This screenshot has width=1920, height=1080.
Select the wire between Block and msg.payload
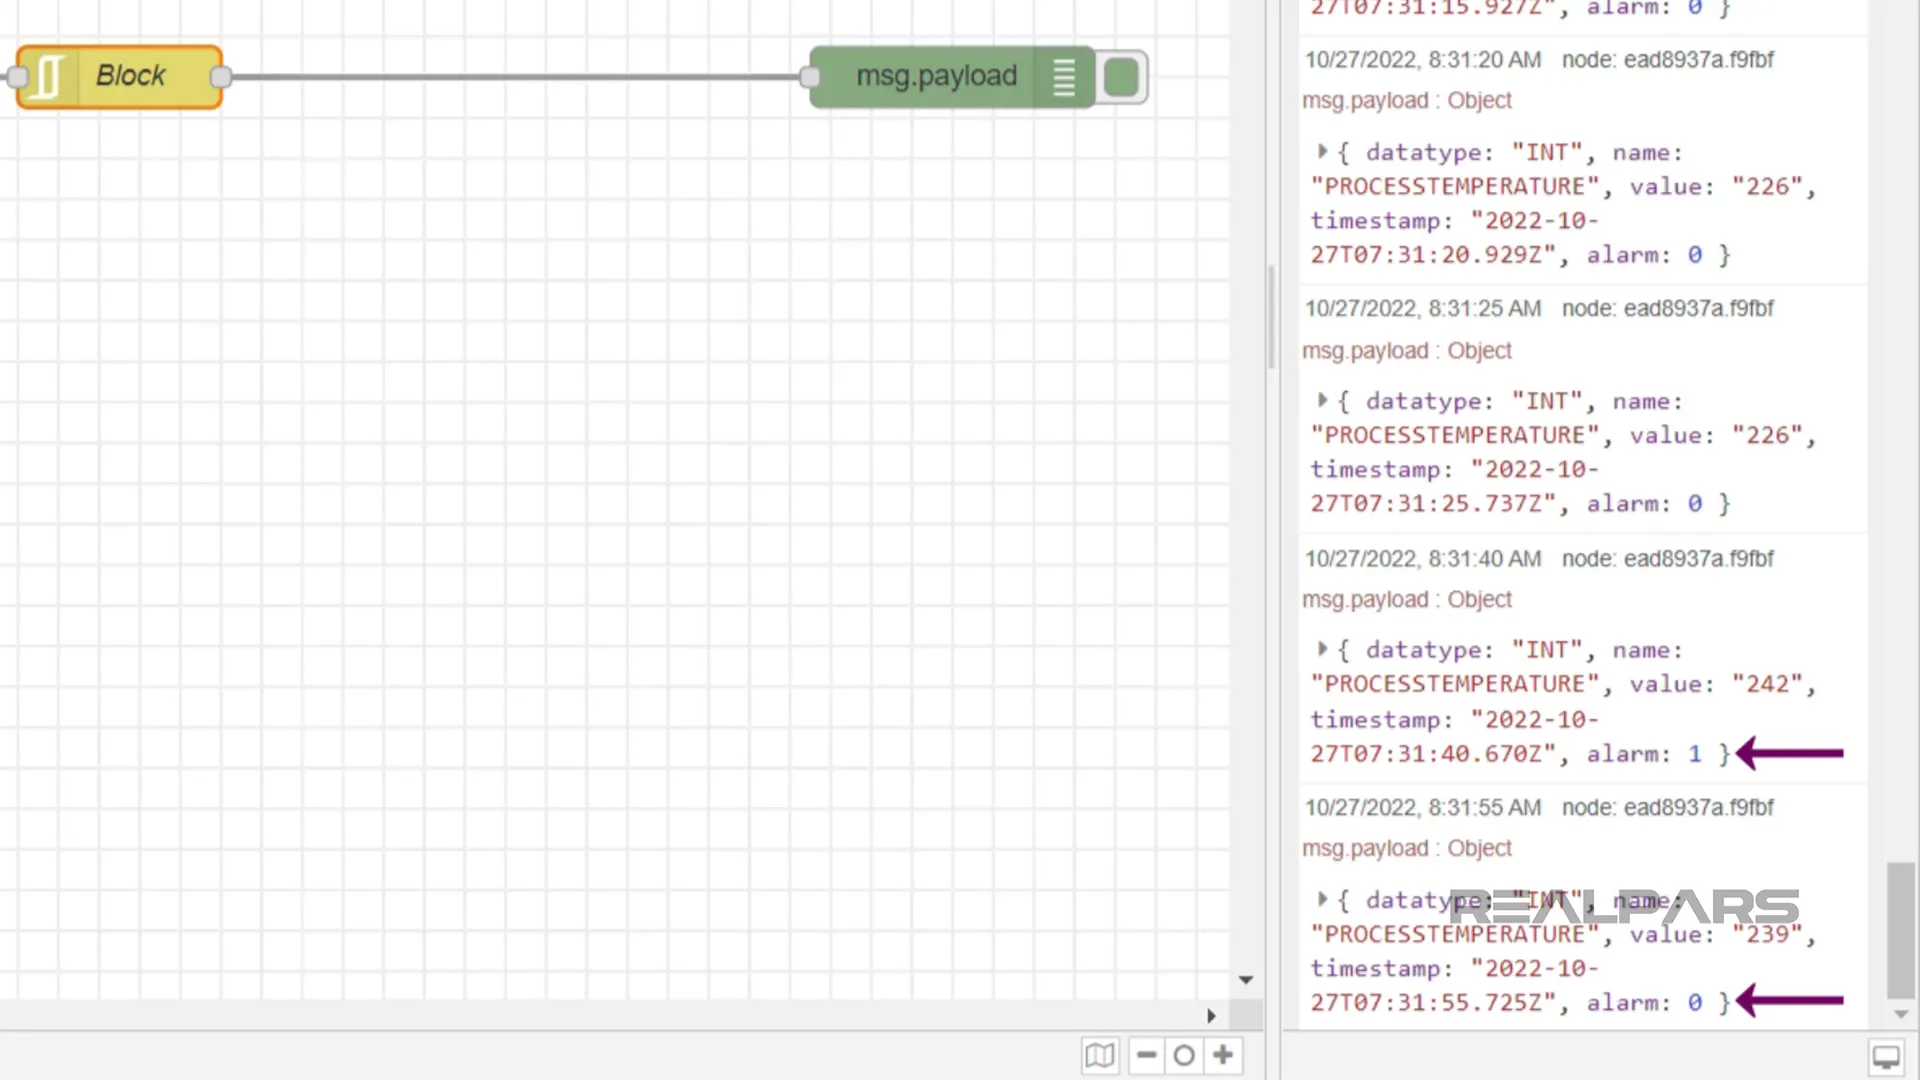[x=515, y=77]
